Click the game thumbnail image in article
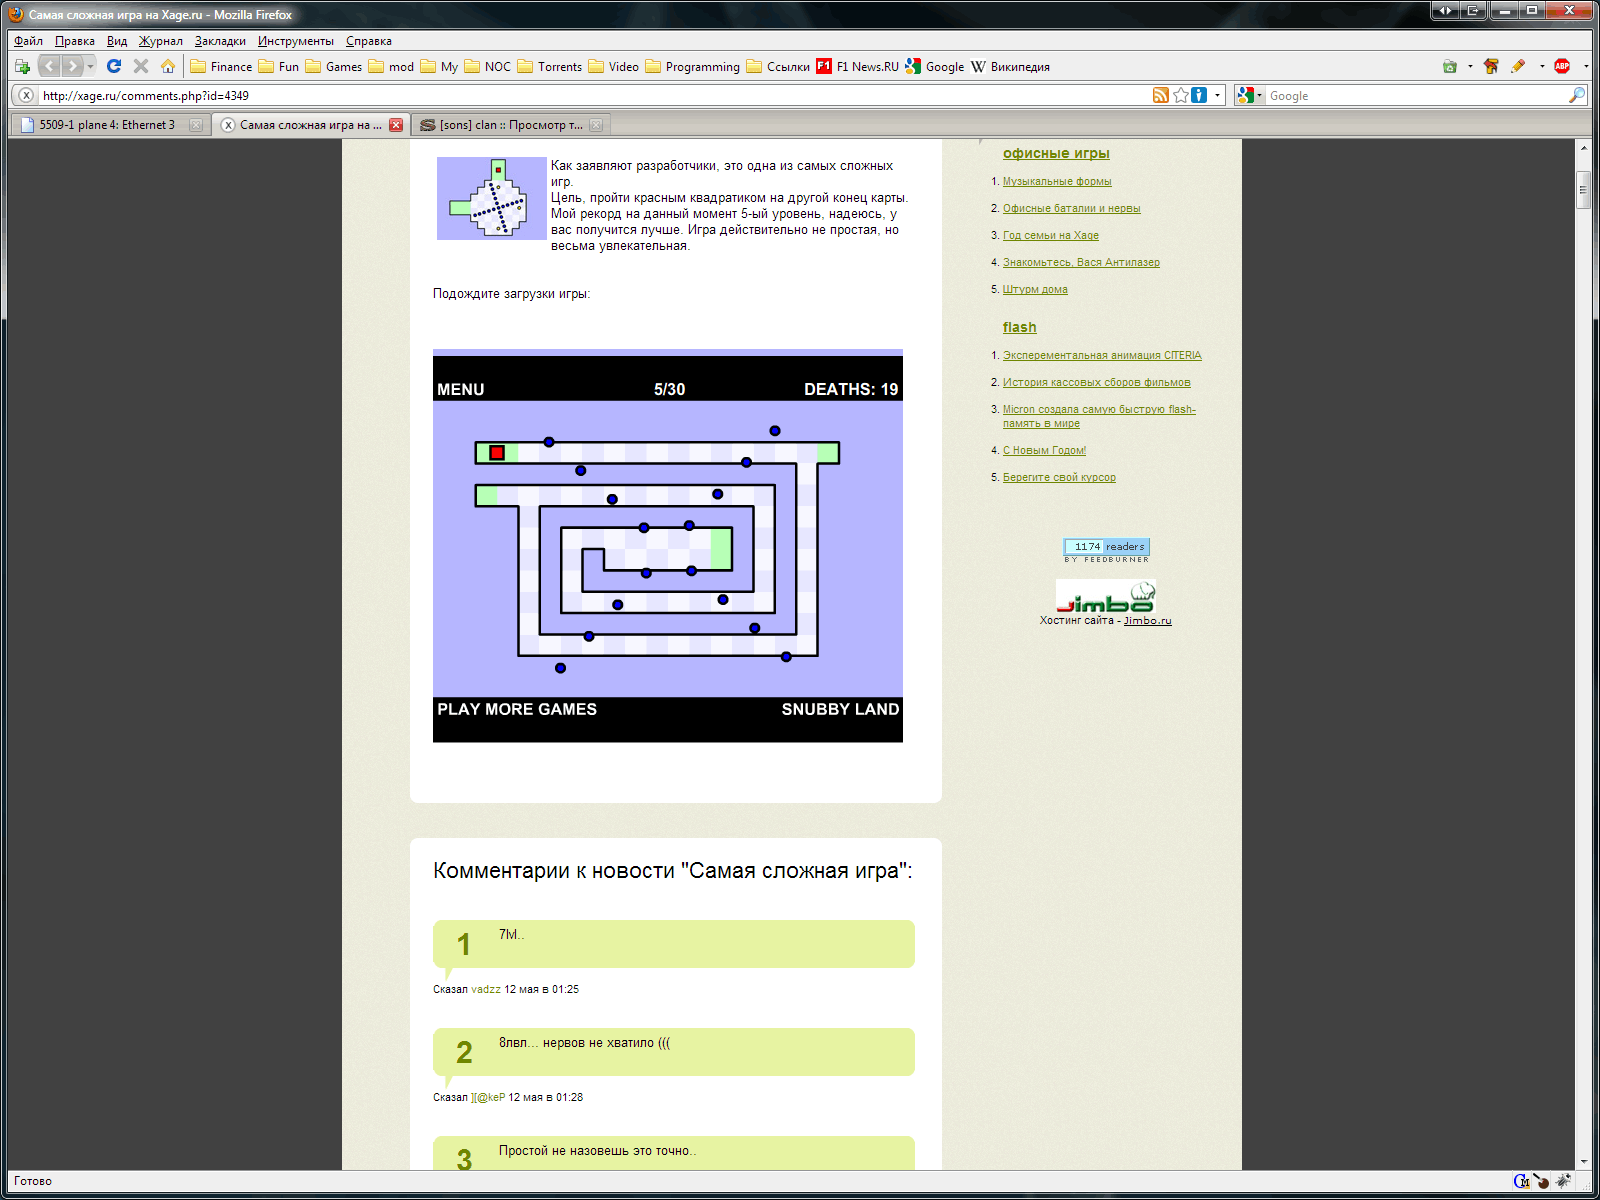This screenshot has width=1600, height=1200. (492, 198)
